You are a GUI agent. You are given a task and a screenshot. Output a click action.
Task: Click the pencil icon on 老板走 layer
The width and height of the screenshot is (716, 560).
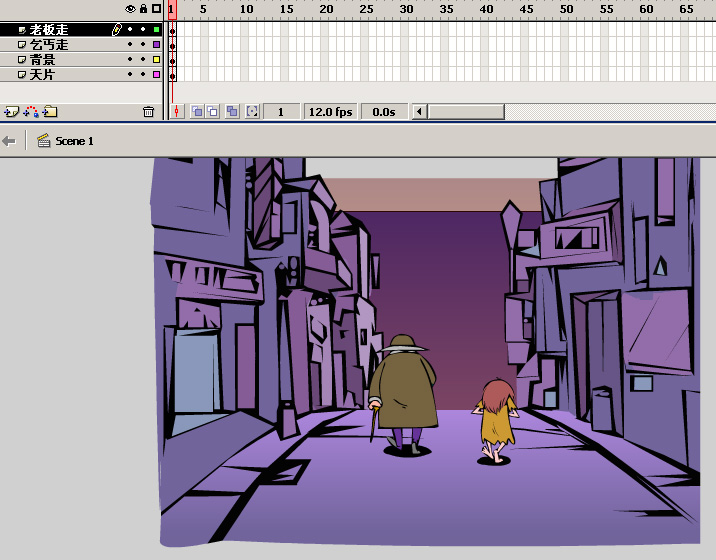pyautogui.click(x=116, y=30)
